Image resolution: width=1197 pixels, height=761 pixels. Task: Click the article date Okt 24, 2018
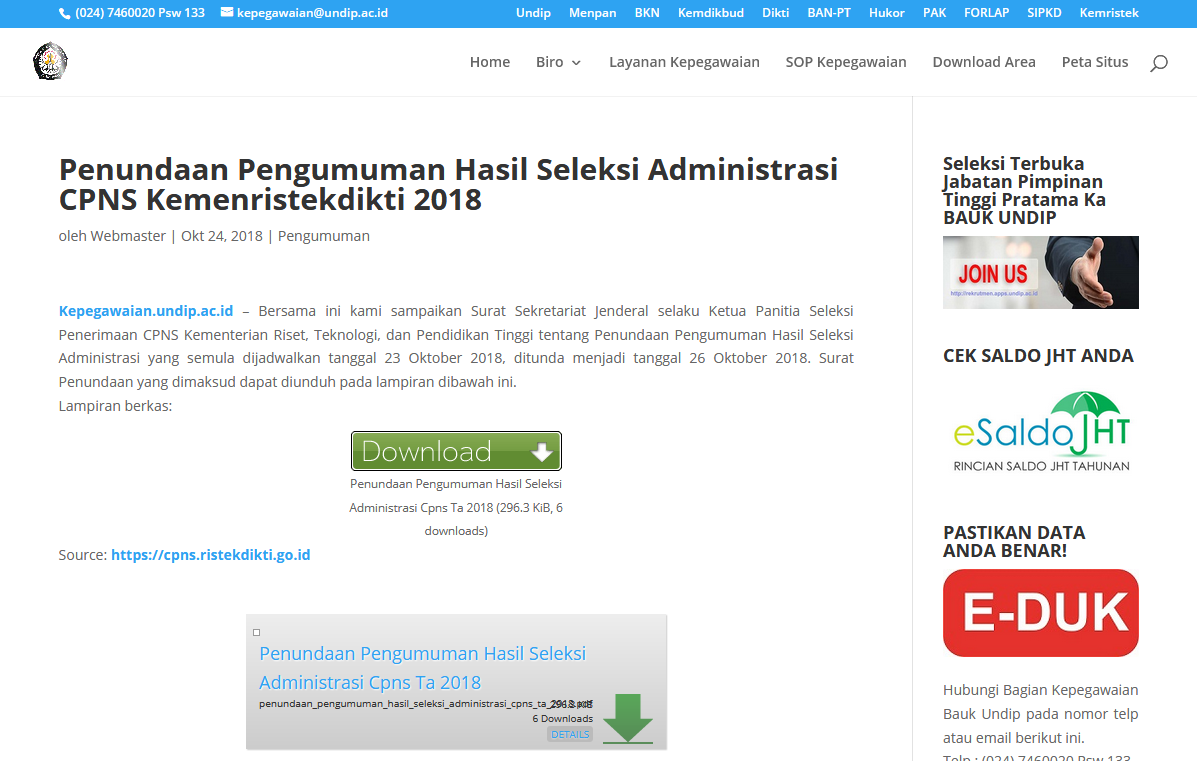(x=221, y=236)
